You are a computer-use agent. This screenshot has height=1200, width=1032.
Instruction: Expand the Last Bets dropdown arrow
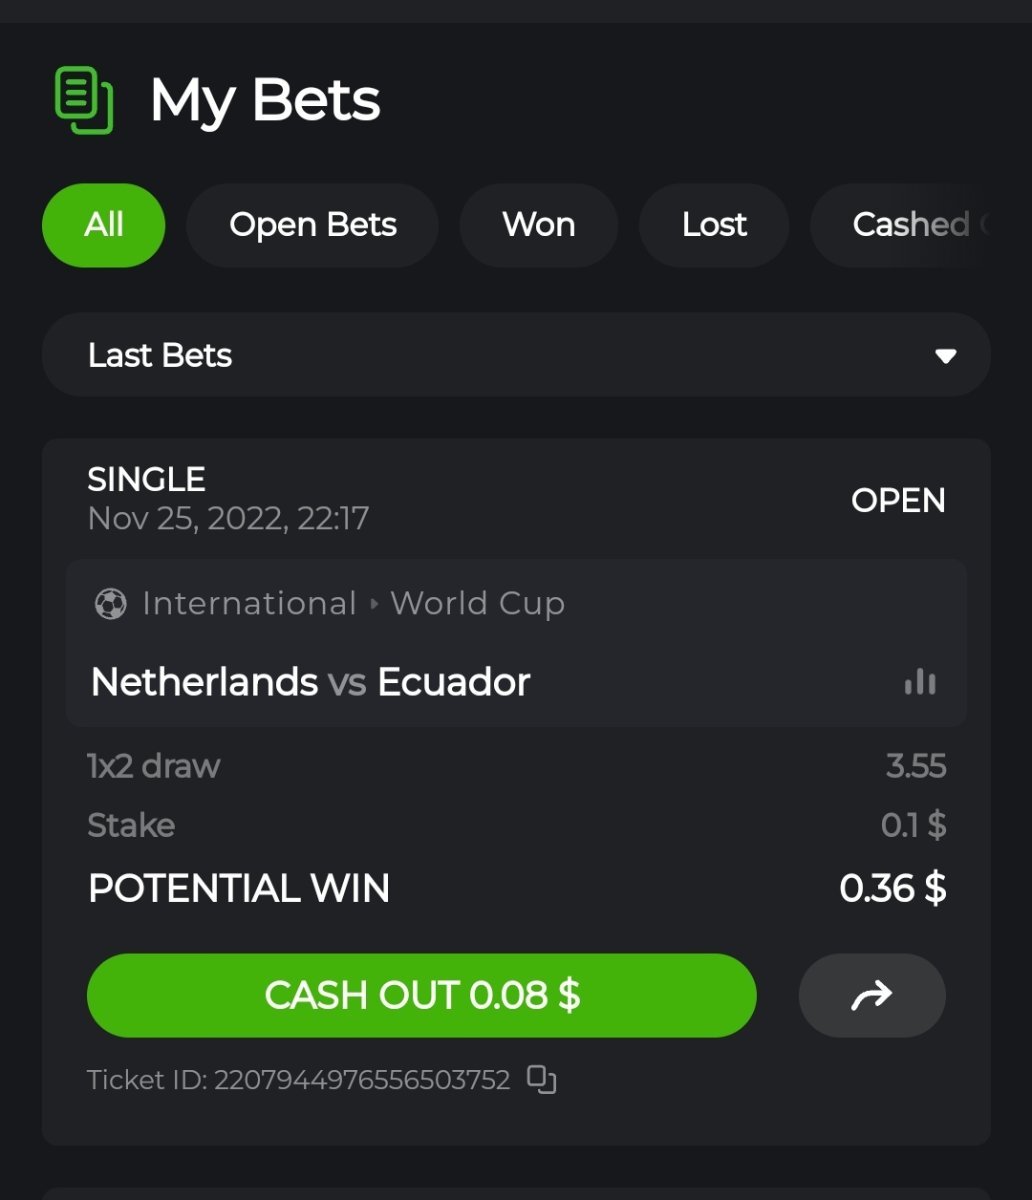(945, 356)
